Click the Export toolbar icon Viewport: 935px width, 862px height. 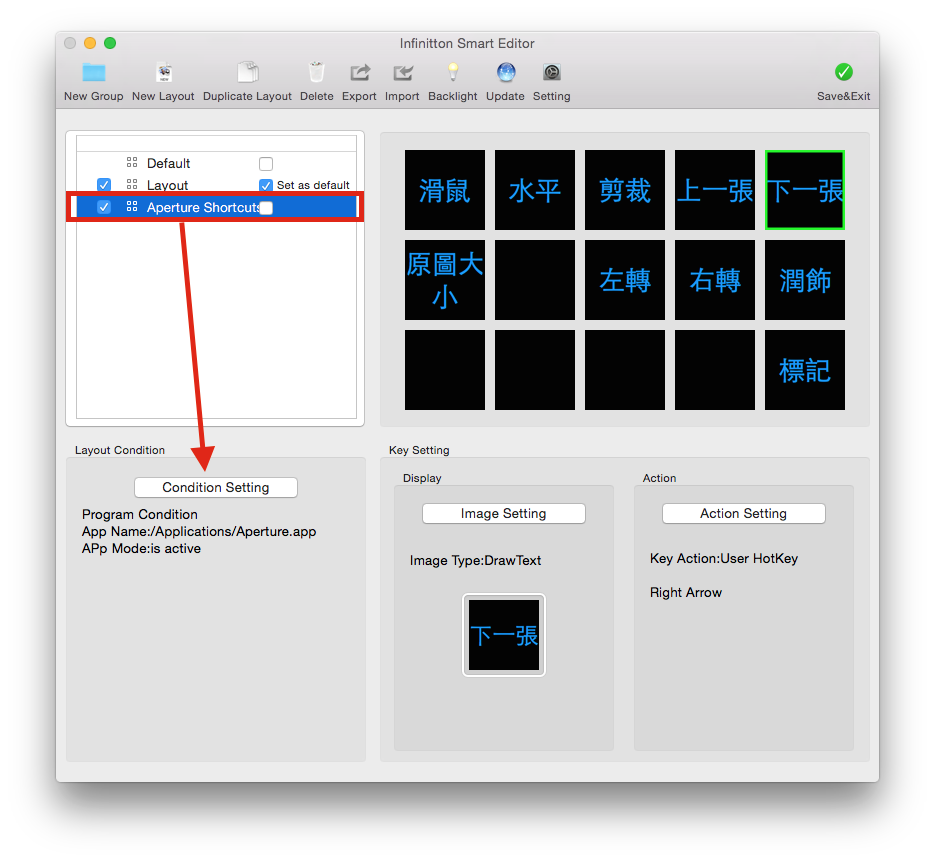coord(359,73)
